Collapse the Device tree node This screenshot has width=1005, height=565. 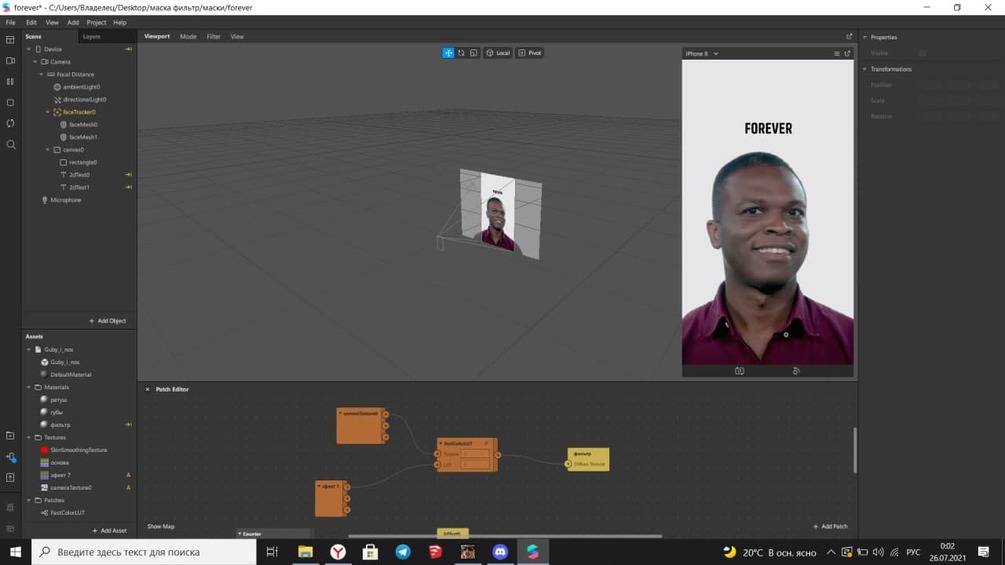point(29,49)
